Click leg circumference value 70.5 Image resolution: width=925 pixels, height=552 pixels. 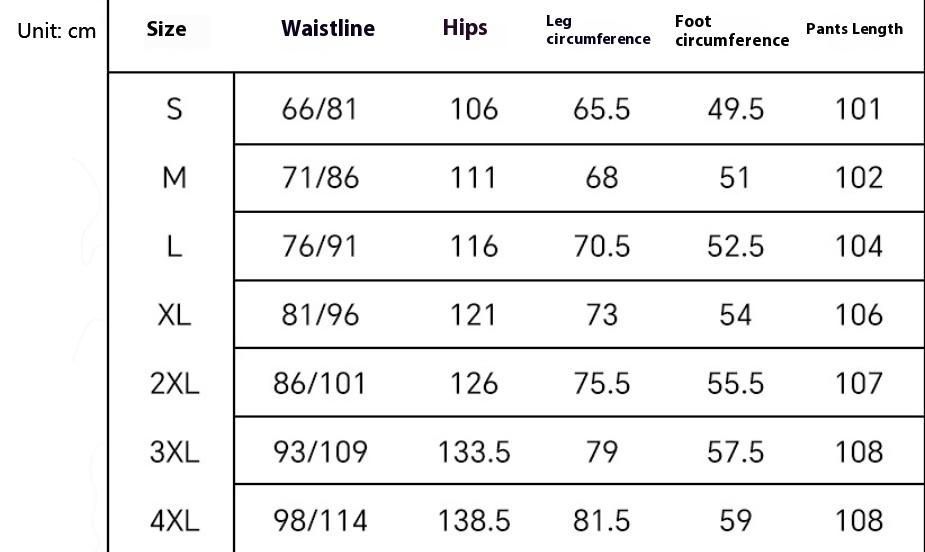(602, 246)
